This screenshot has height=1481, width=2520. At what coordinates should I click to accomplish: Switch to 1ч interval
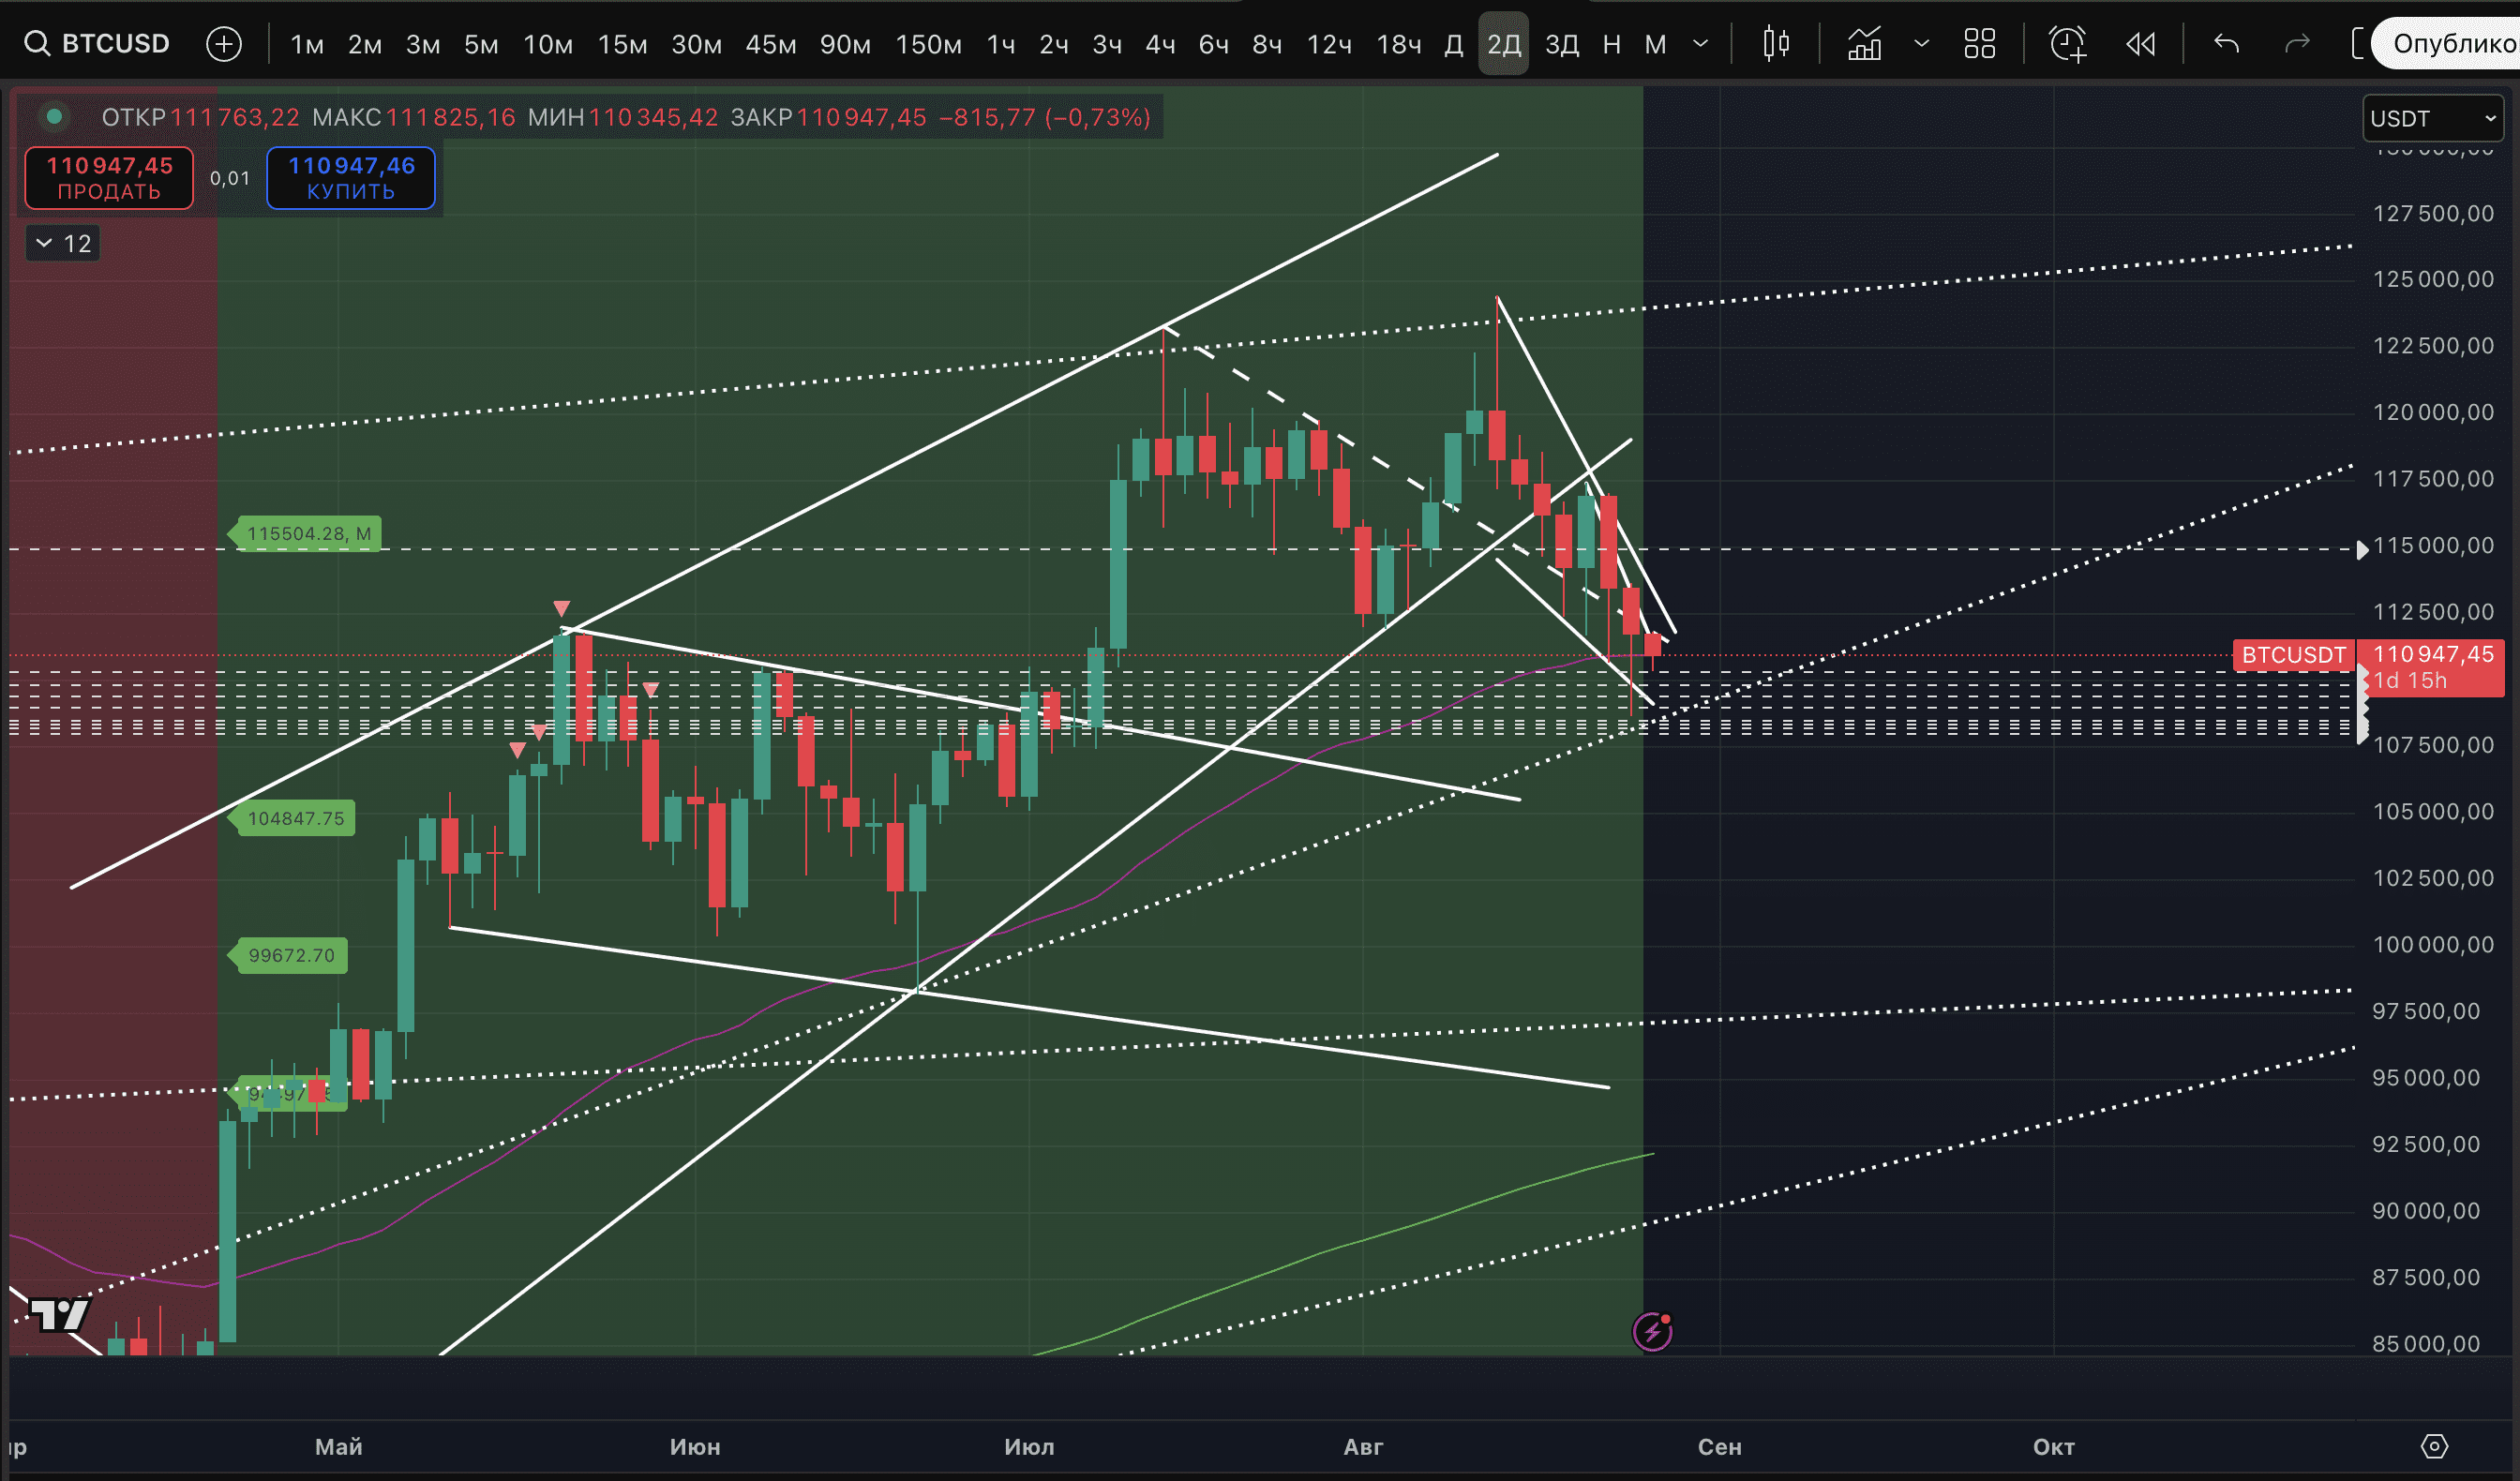[1001, 44]
